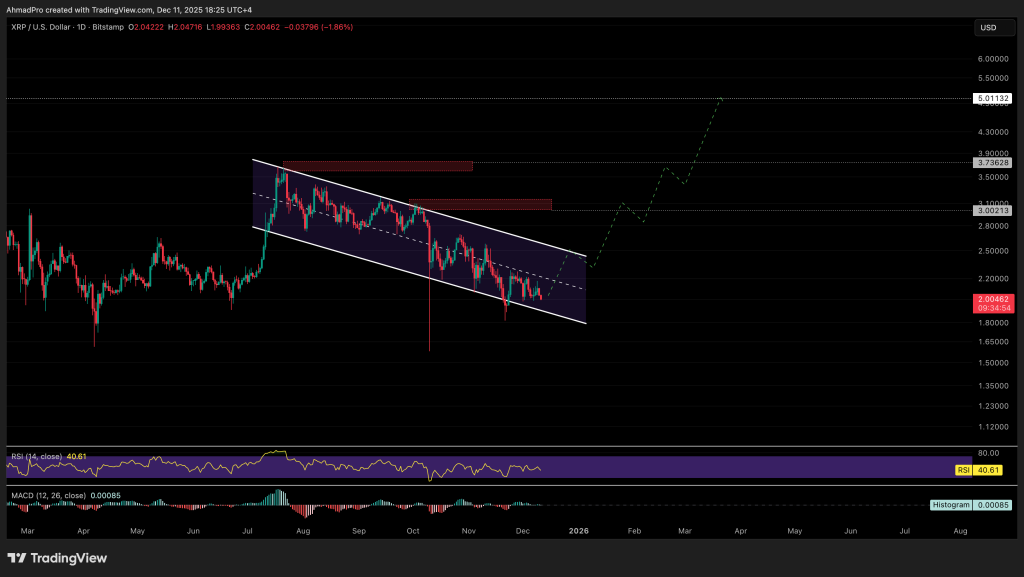
Task: Select the 5.01132 price target label
Action: [x=994, y=98]
